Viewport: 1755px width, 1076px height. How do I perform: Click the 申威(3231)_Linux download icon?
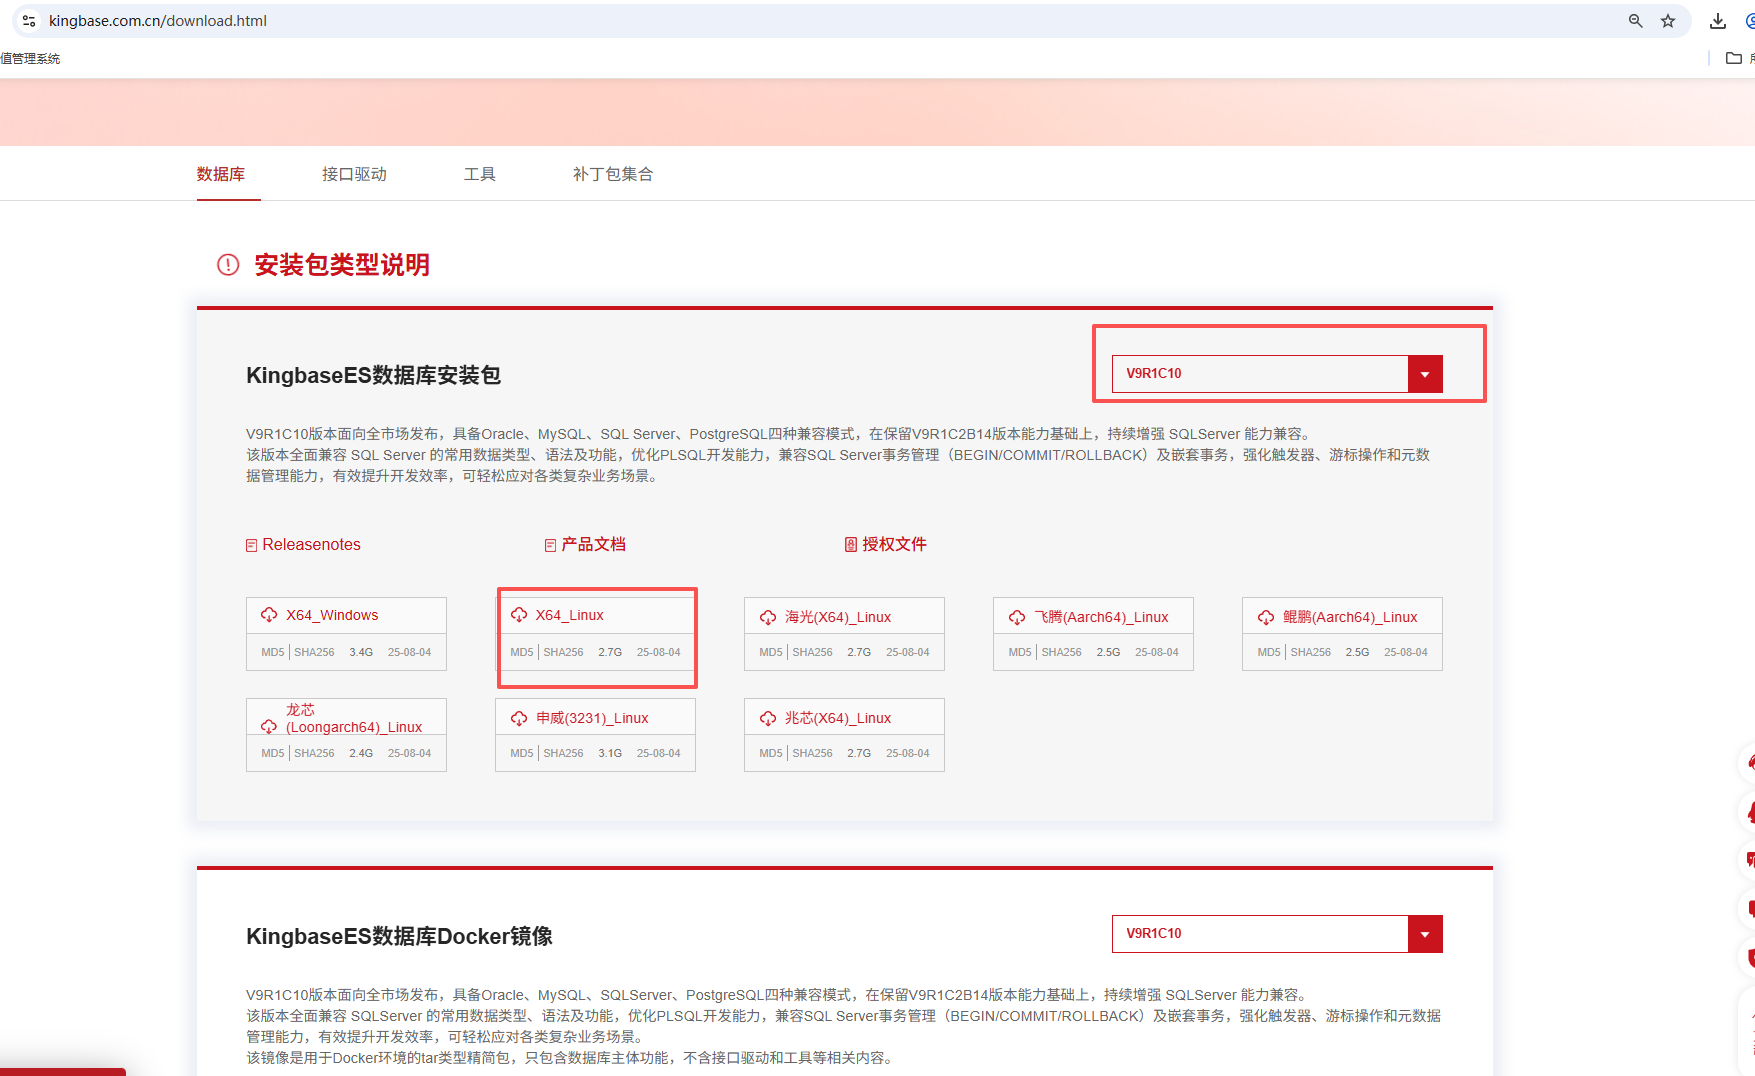(x=519, y=718)
